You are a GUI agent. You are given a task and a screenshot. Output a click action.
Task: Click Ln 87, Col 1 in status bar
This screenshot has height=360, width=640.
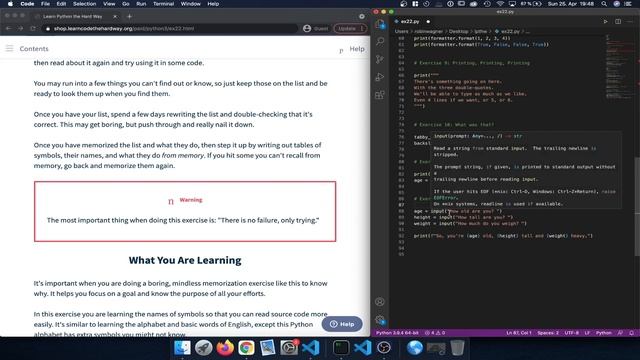(x=518, y=333)
